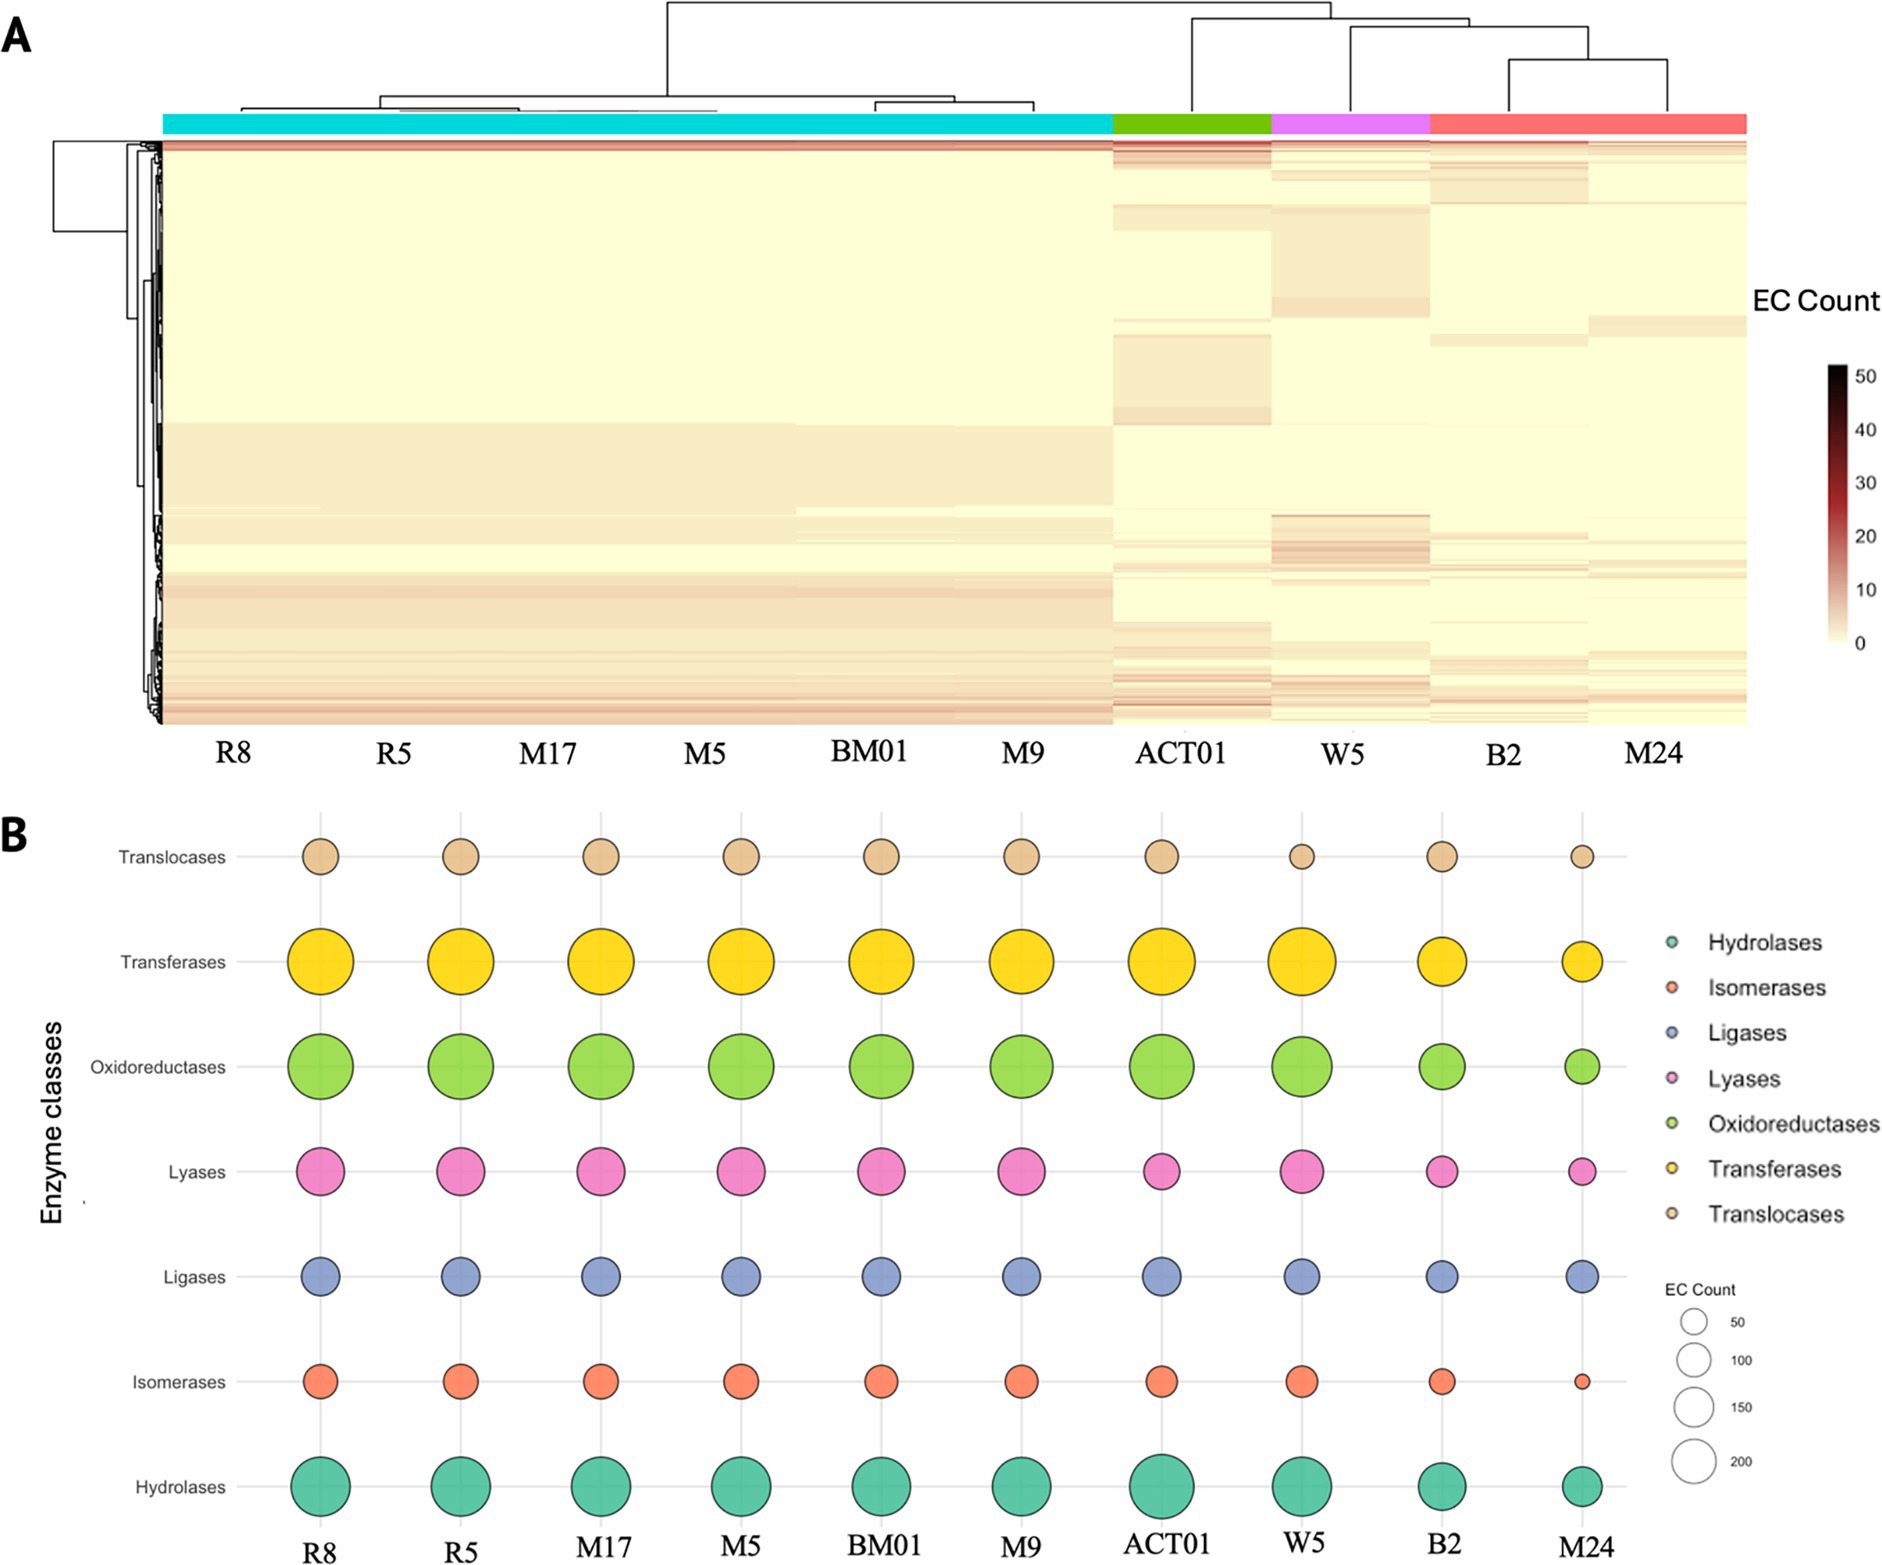The image size is (1882, 1565).
Task: Click the W5 heatmap column
Action: [x=1350, y=432]
